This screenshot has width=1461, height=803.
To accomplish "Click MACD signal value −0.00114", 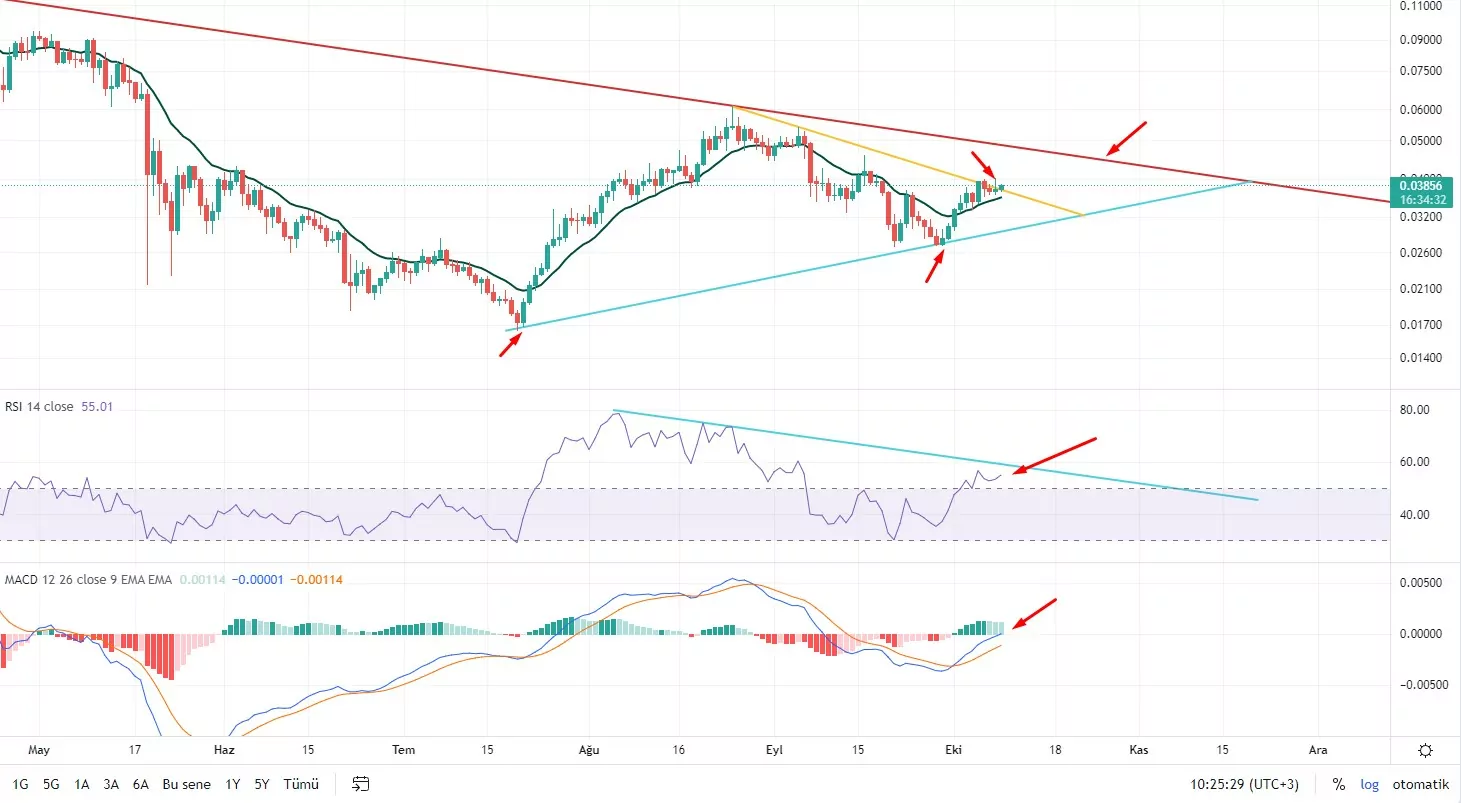I will click(x=316, y=579).
